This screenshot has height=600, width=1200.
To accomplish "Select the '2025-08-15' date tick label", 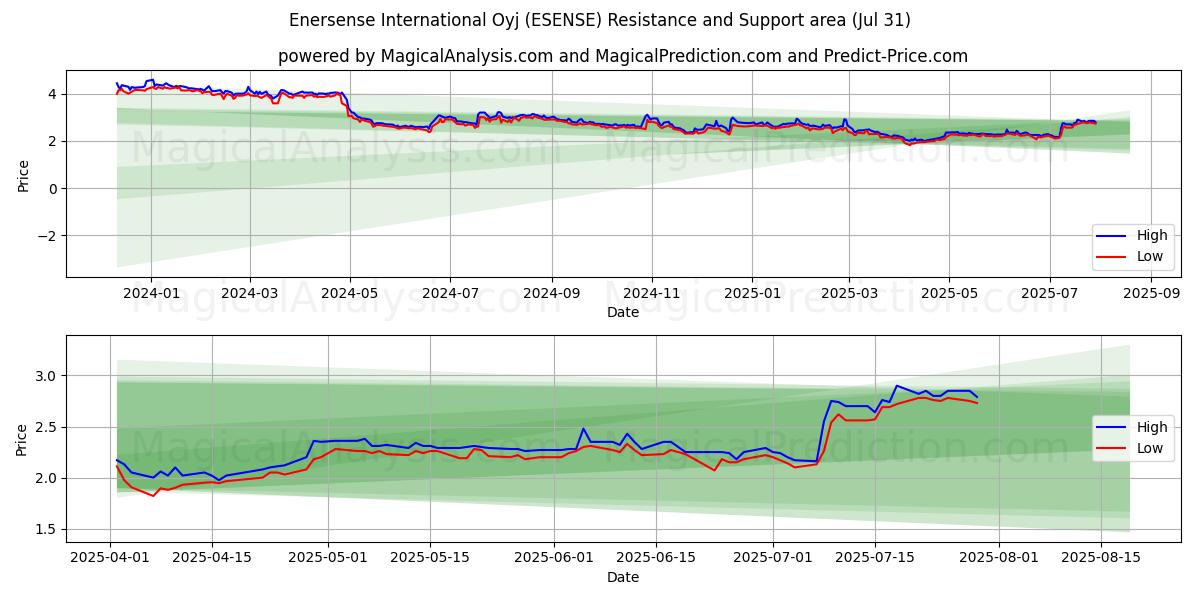I will [1100, 559].
